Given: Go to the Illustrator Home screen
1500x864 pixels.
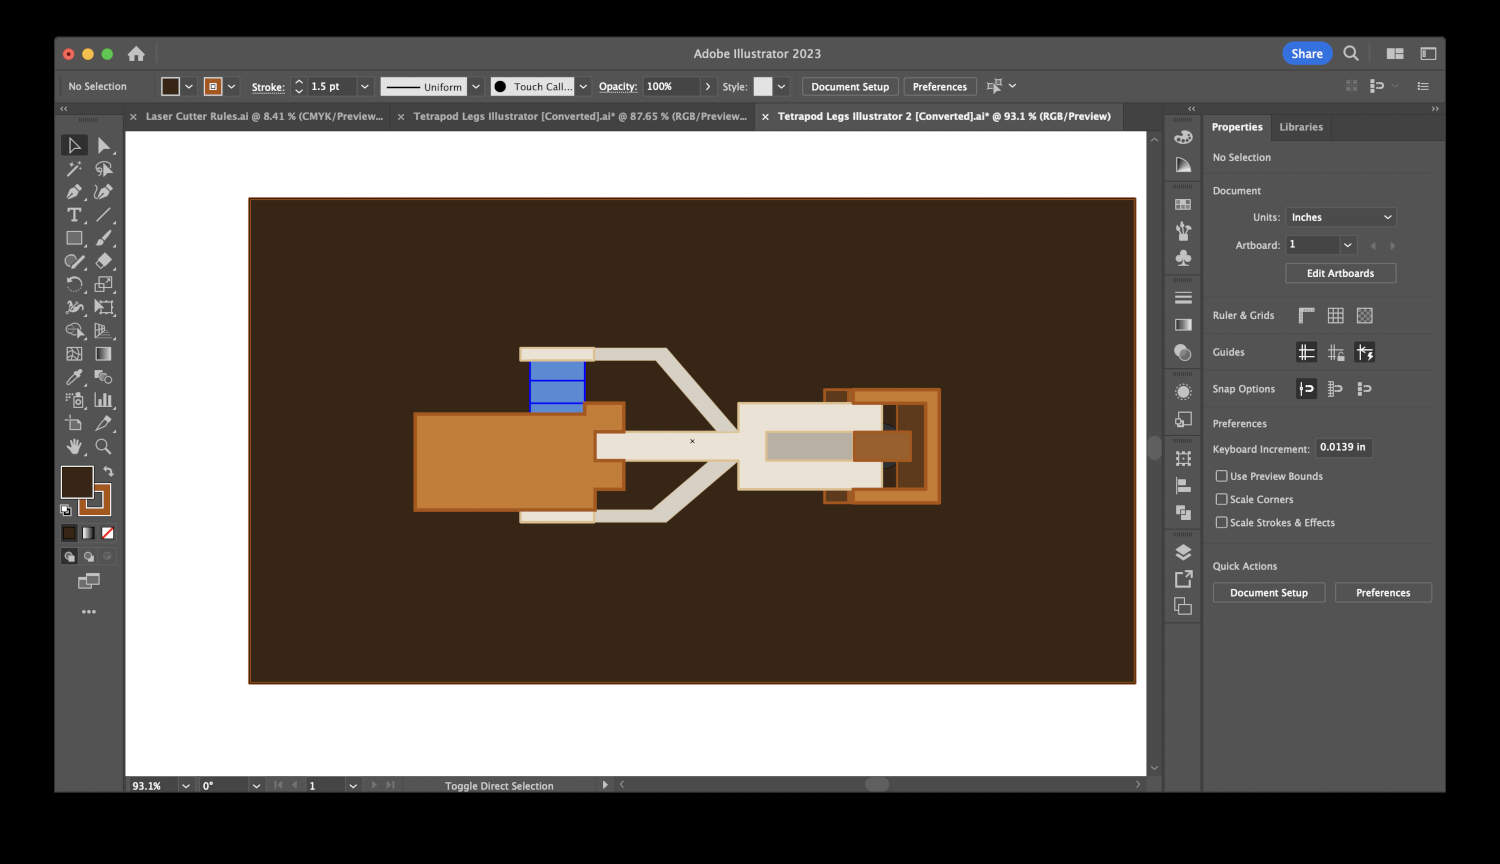Looking at the screenshot, I should tap(136, 53).
